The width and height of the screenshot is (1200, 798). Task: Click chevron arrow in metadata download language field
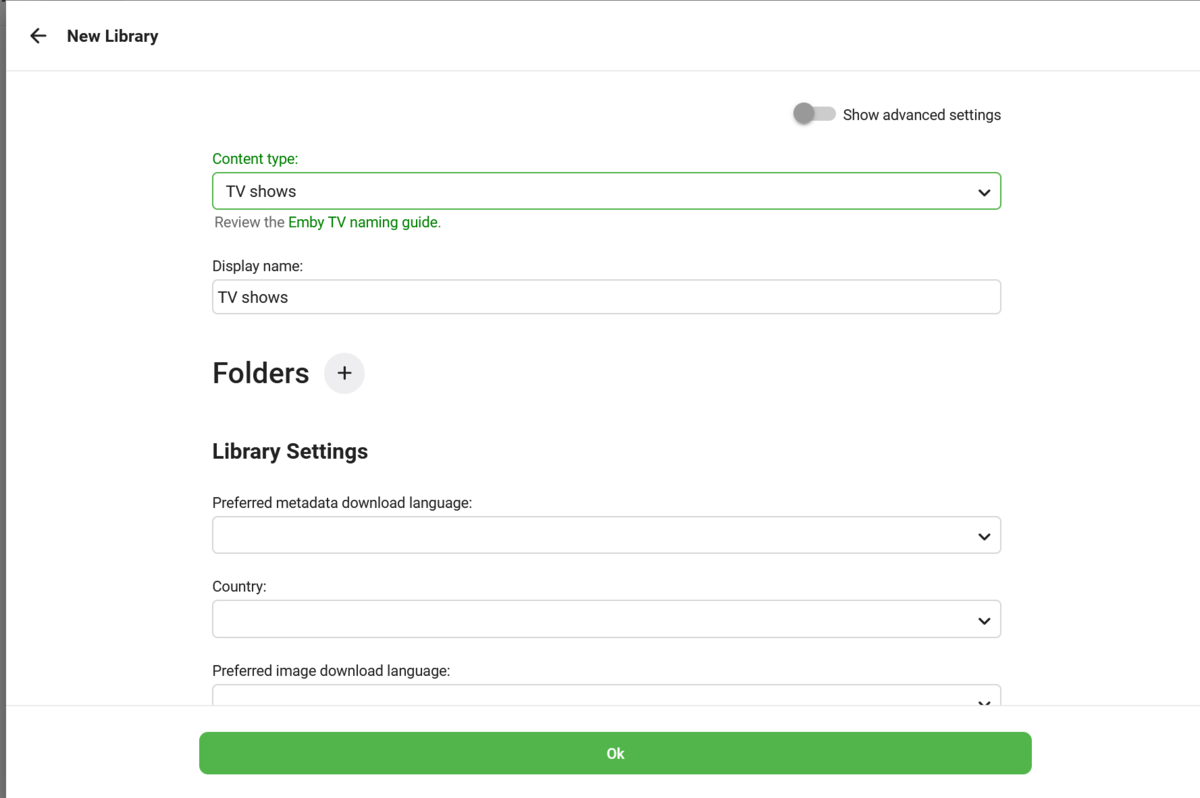tap(984, 536)
